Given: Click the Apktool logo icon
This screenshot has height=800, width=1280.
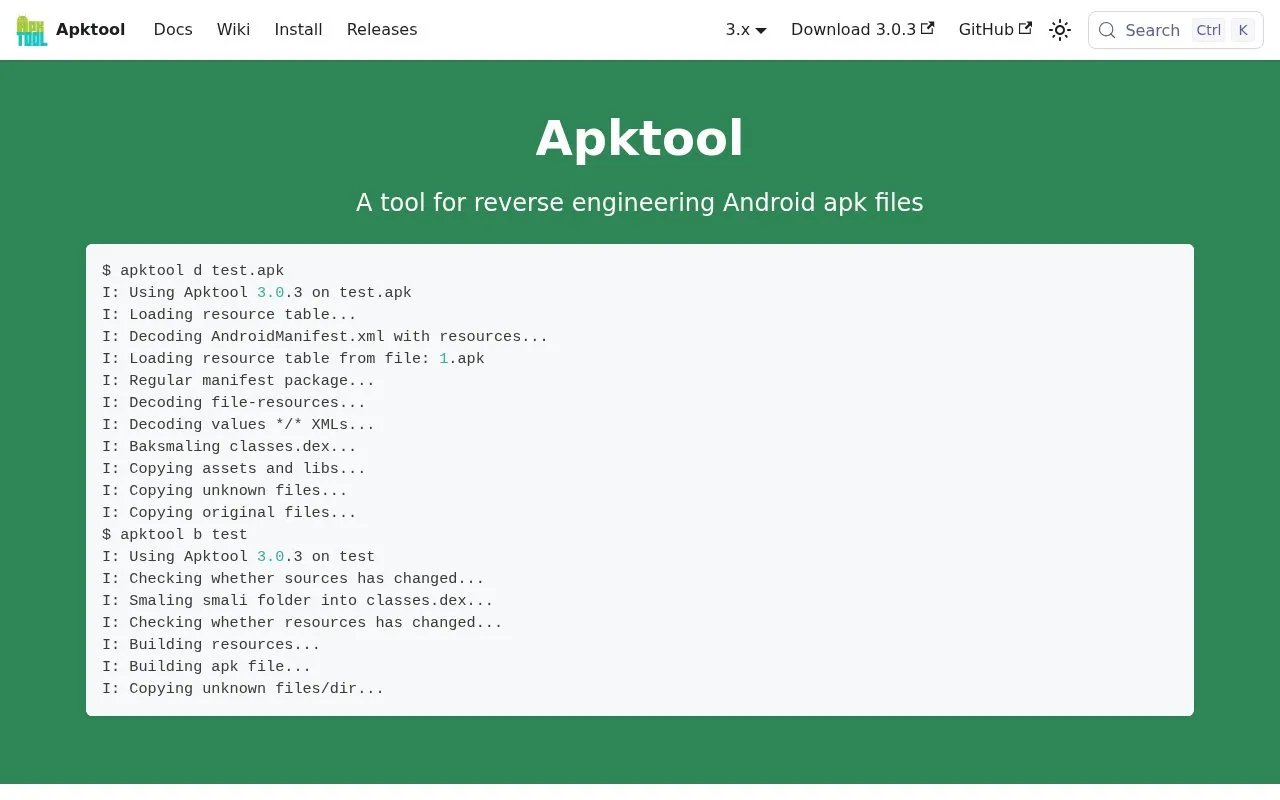Looking at the screenshot, I should 32,30.
